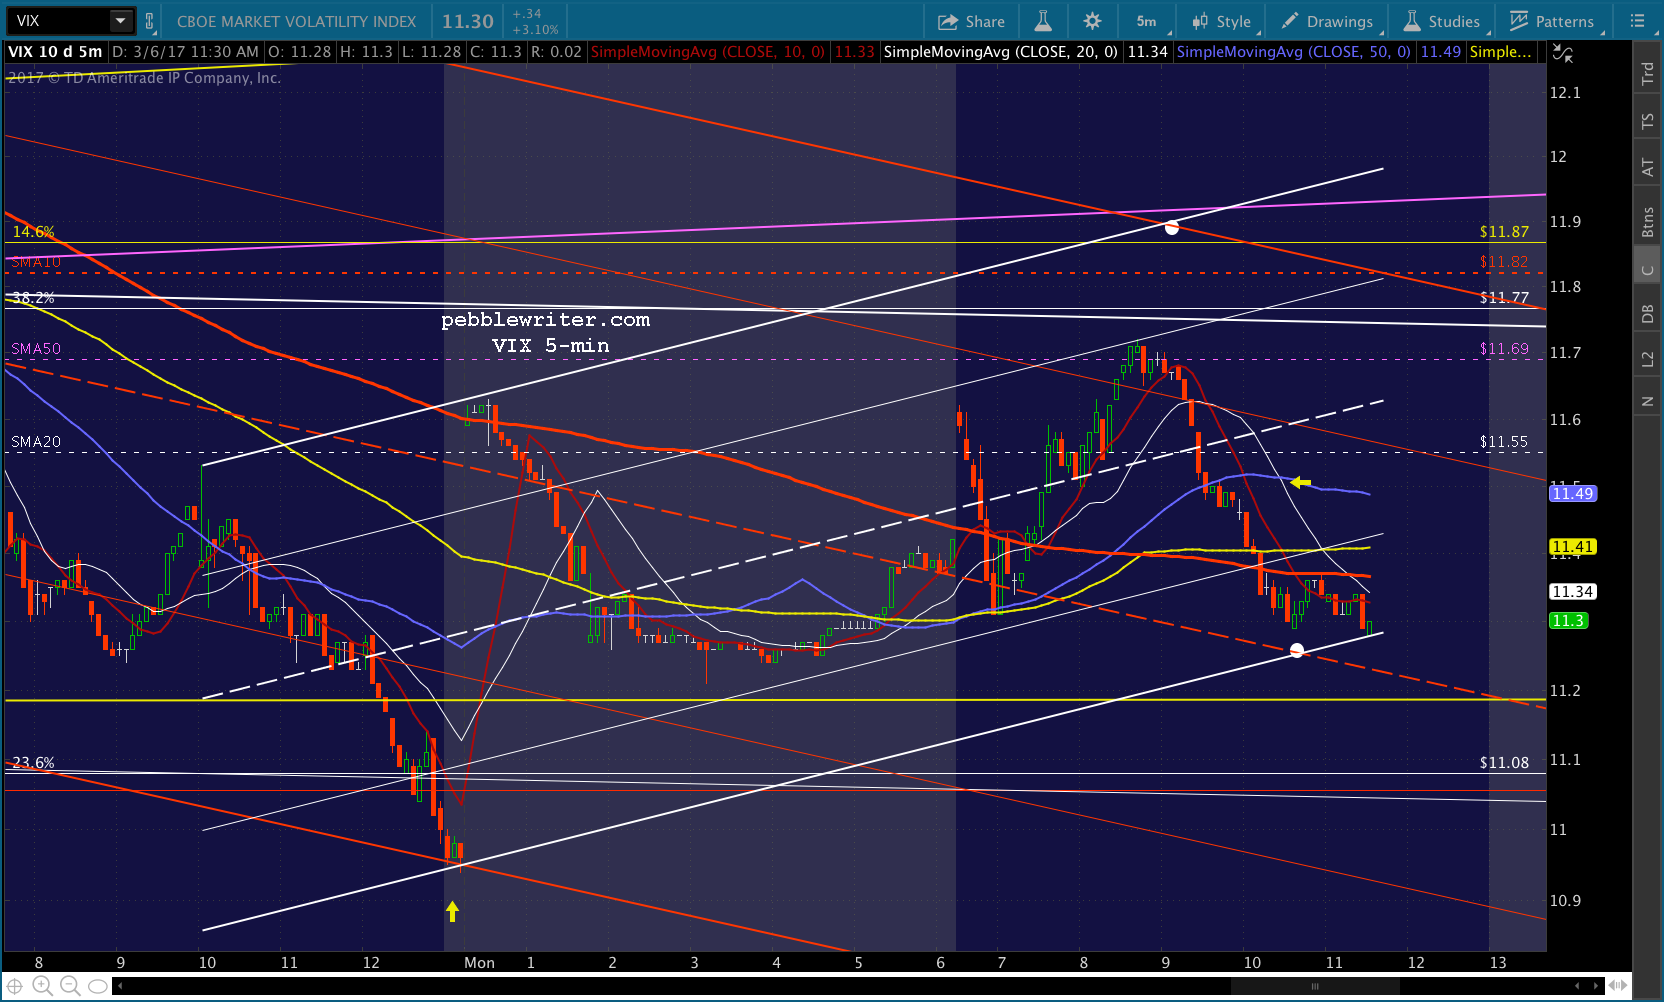Open the Style dropdown menu

(1221, 21)
